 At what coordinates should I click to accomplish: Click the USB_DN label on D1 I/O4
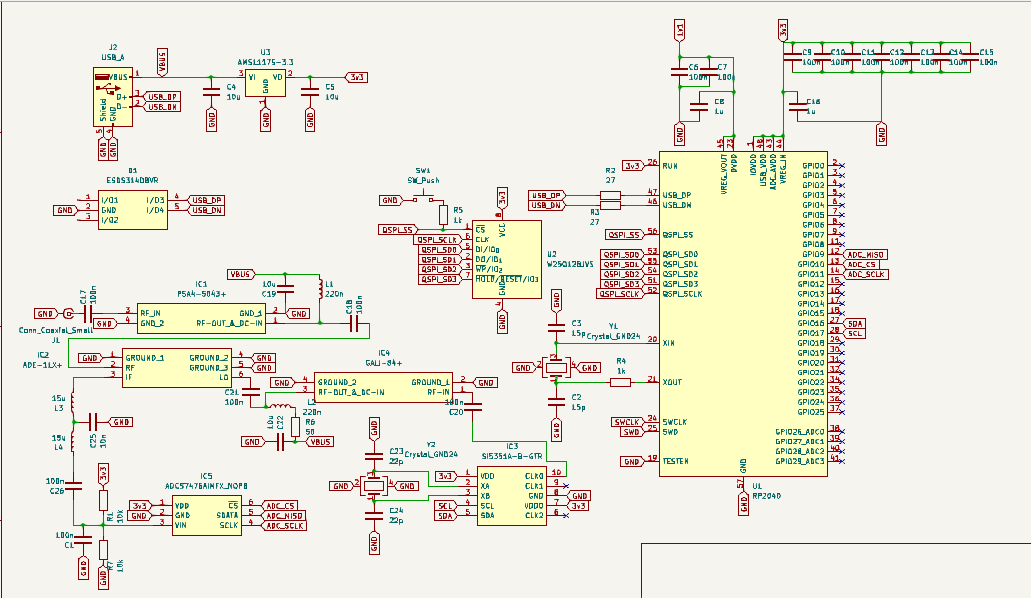click(206, 211)
